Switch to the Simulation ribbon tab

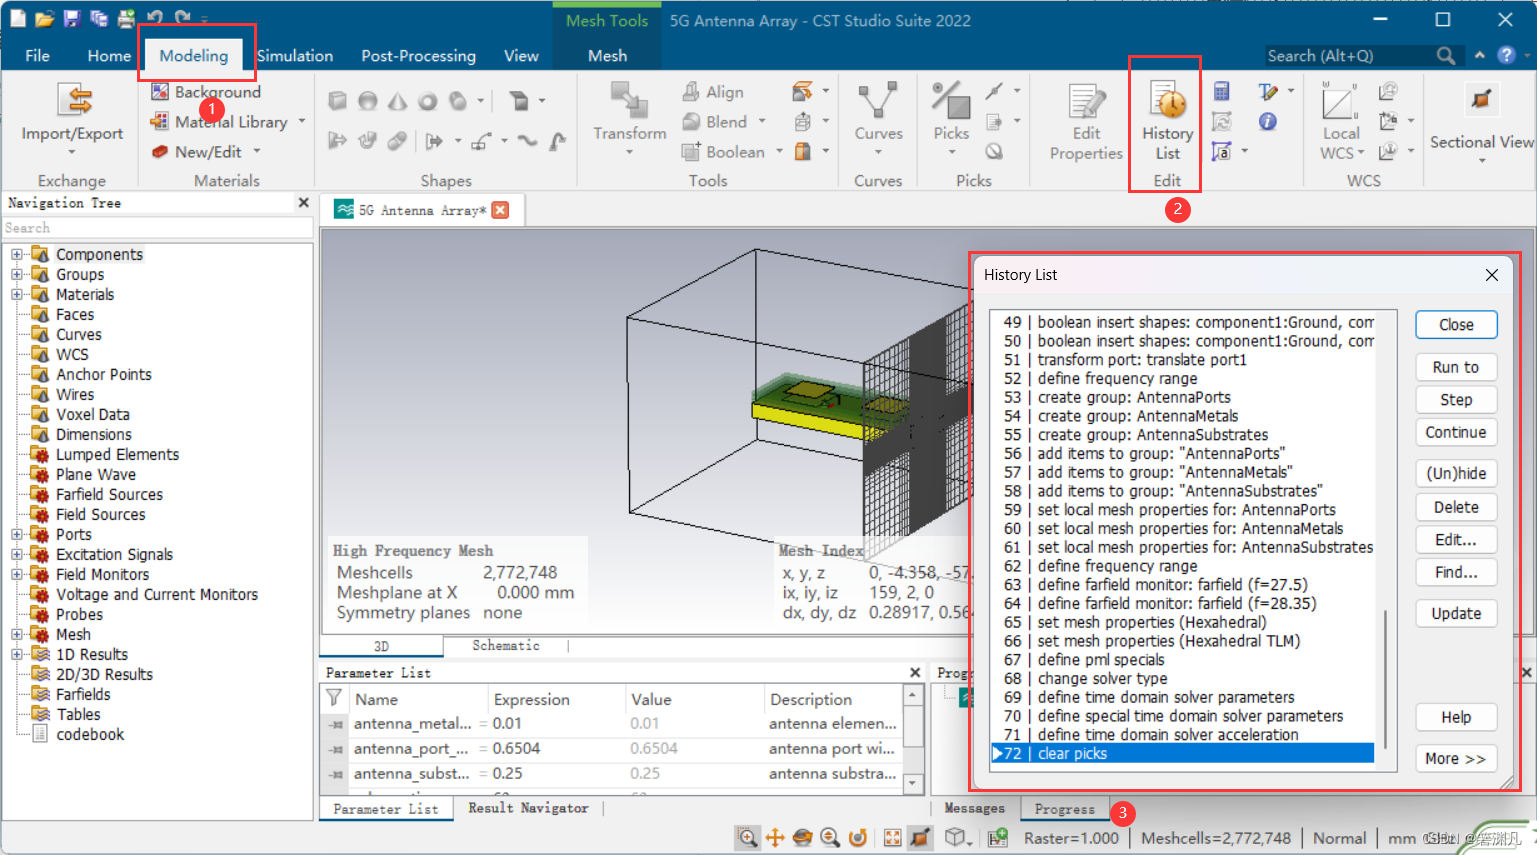click(295, 56)
